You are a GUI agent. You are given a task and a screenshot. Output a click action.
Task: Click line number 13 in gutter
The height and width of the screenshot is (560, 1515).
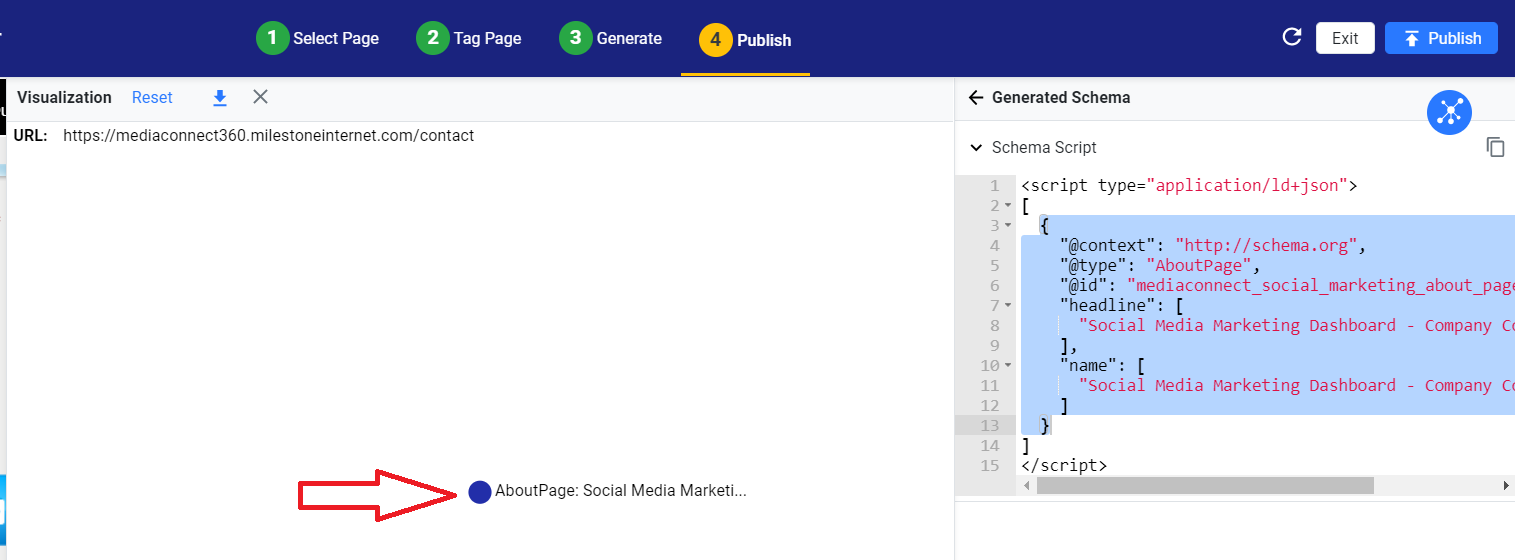tap(990, 425)
